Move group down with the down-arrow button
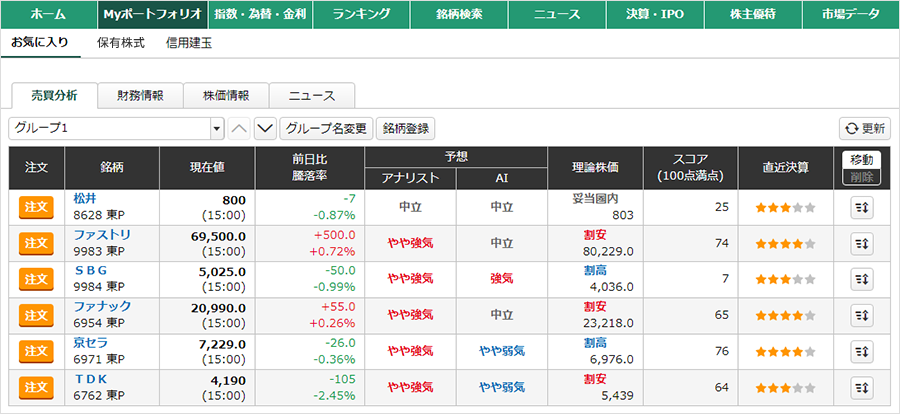Viewport: 900px width, 414px height. 265,129
